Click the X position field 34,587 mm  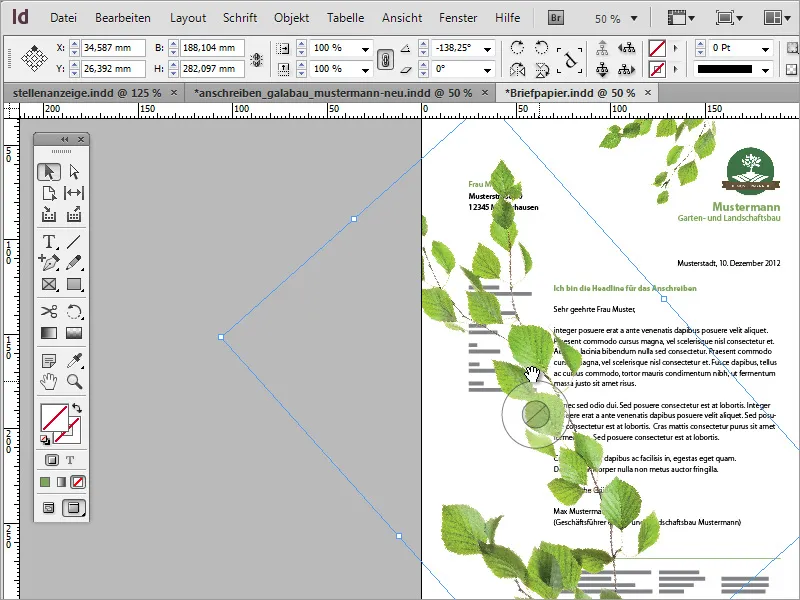(x=113, y=48)
